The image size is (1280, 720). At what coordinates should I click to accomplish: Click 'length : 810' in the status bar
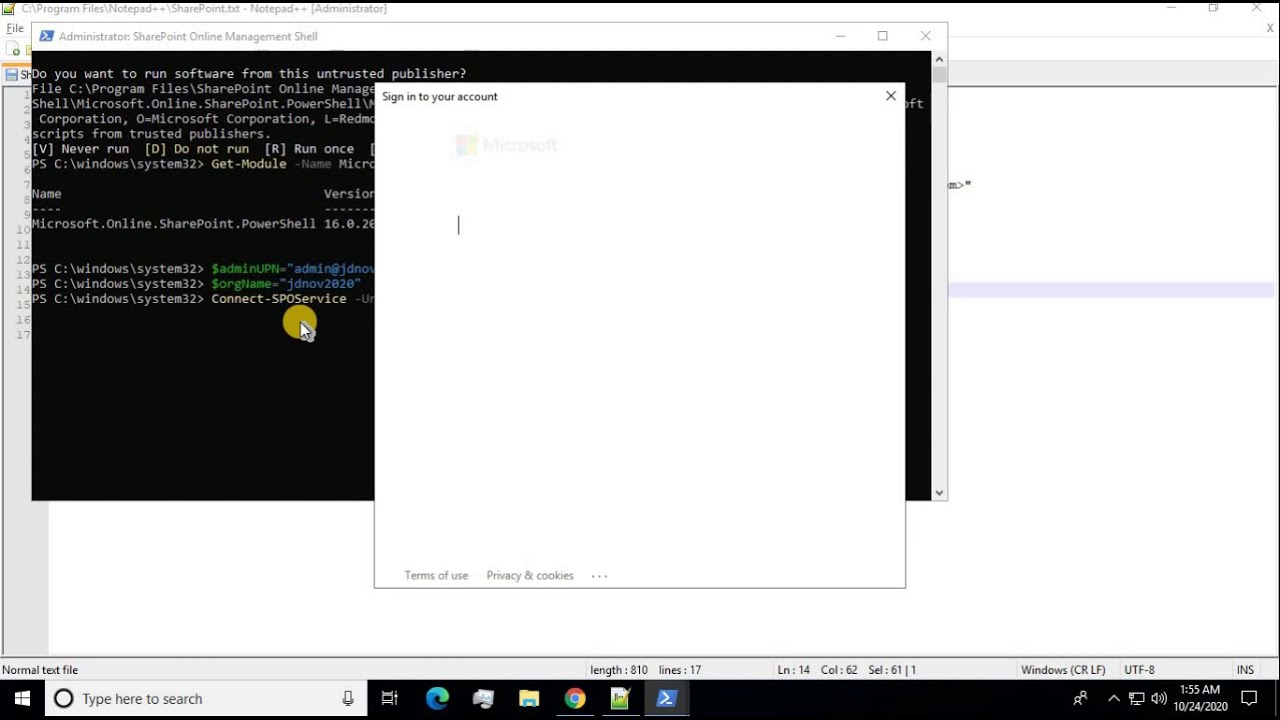coord(619,670)
